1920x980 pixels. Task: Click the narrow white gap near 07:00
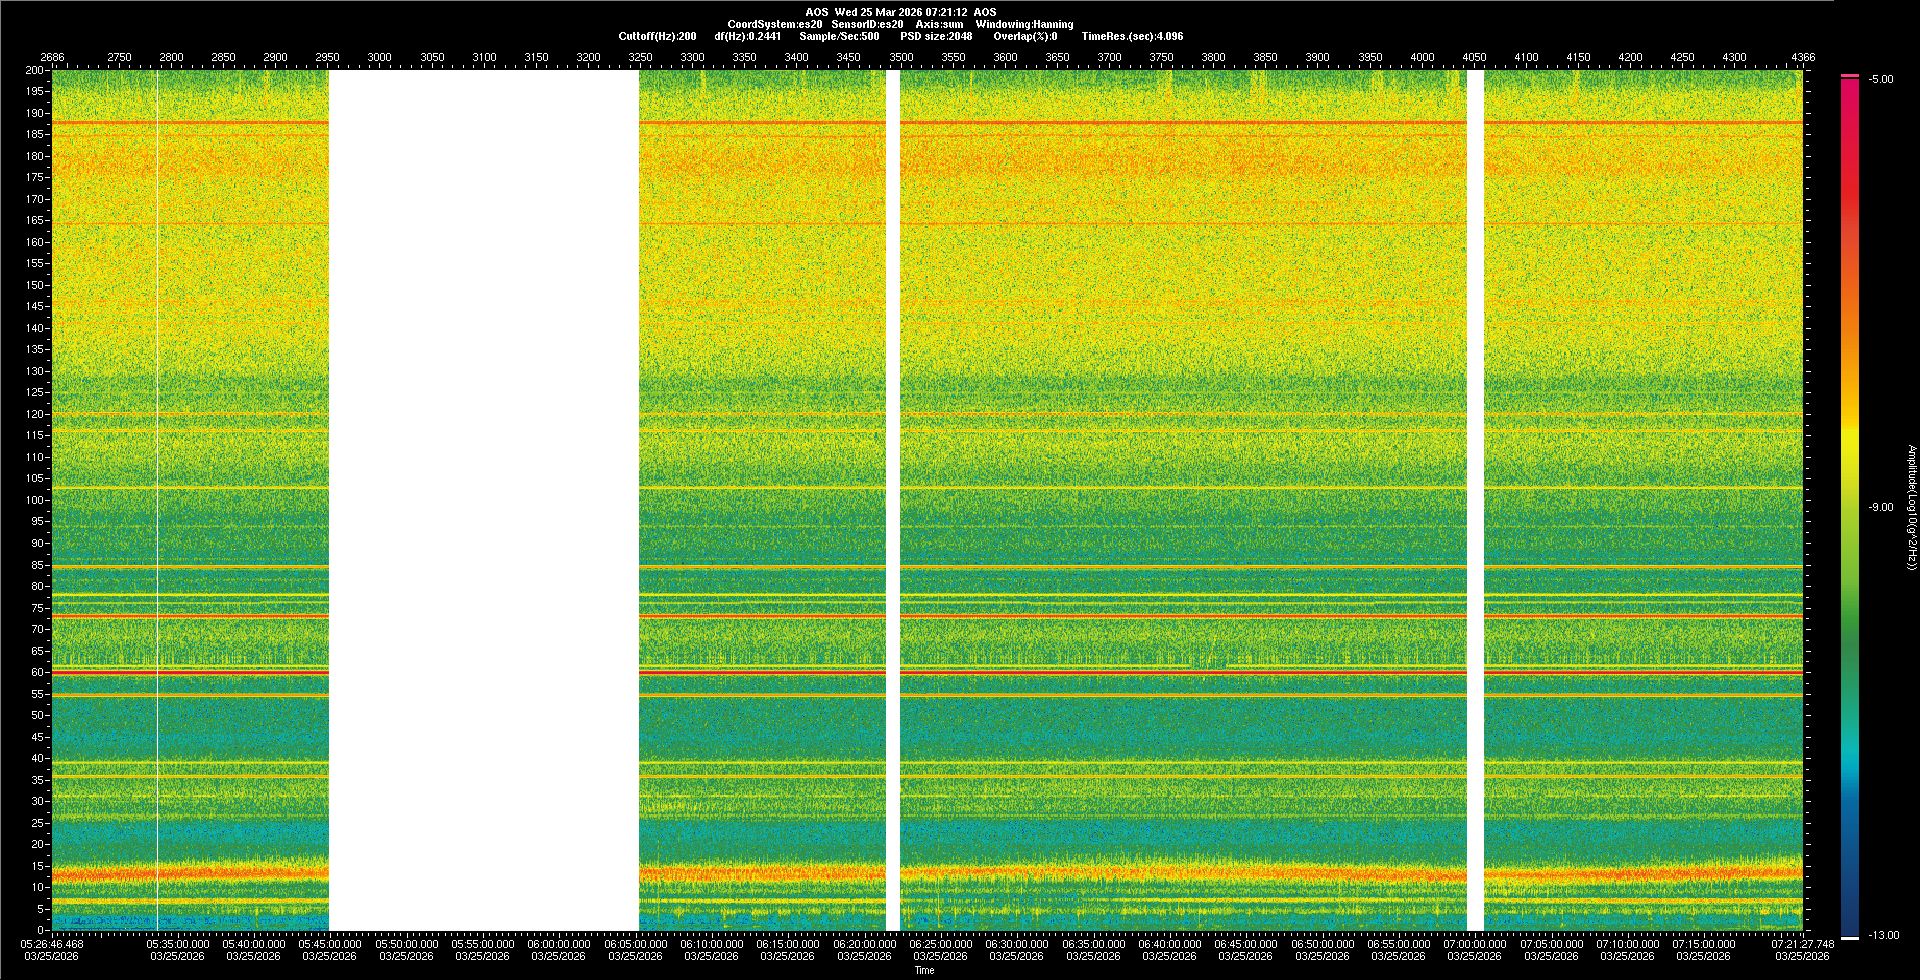1475,500
